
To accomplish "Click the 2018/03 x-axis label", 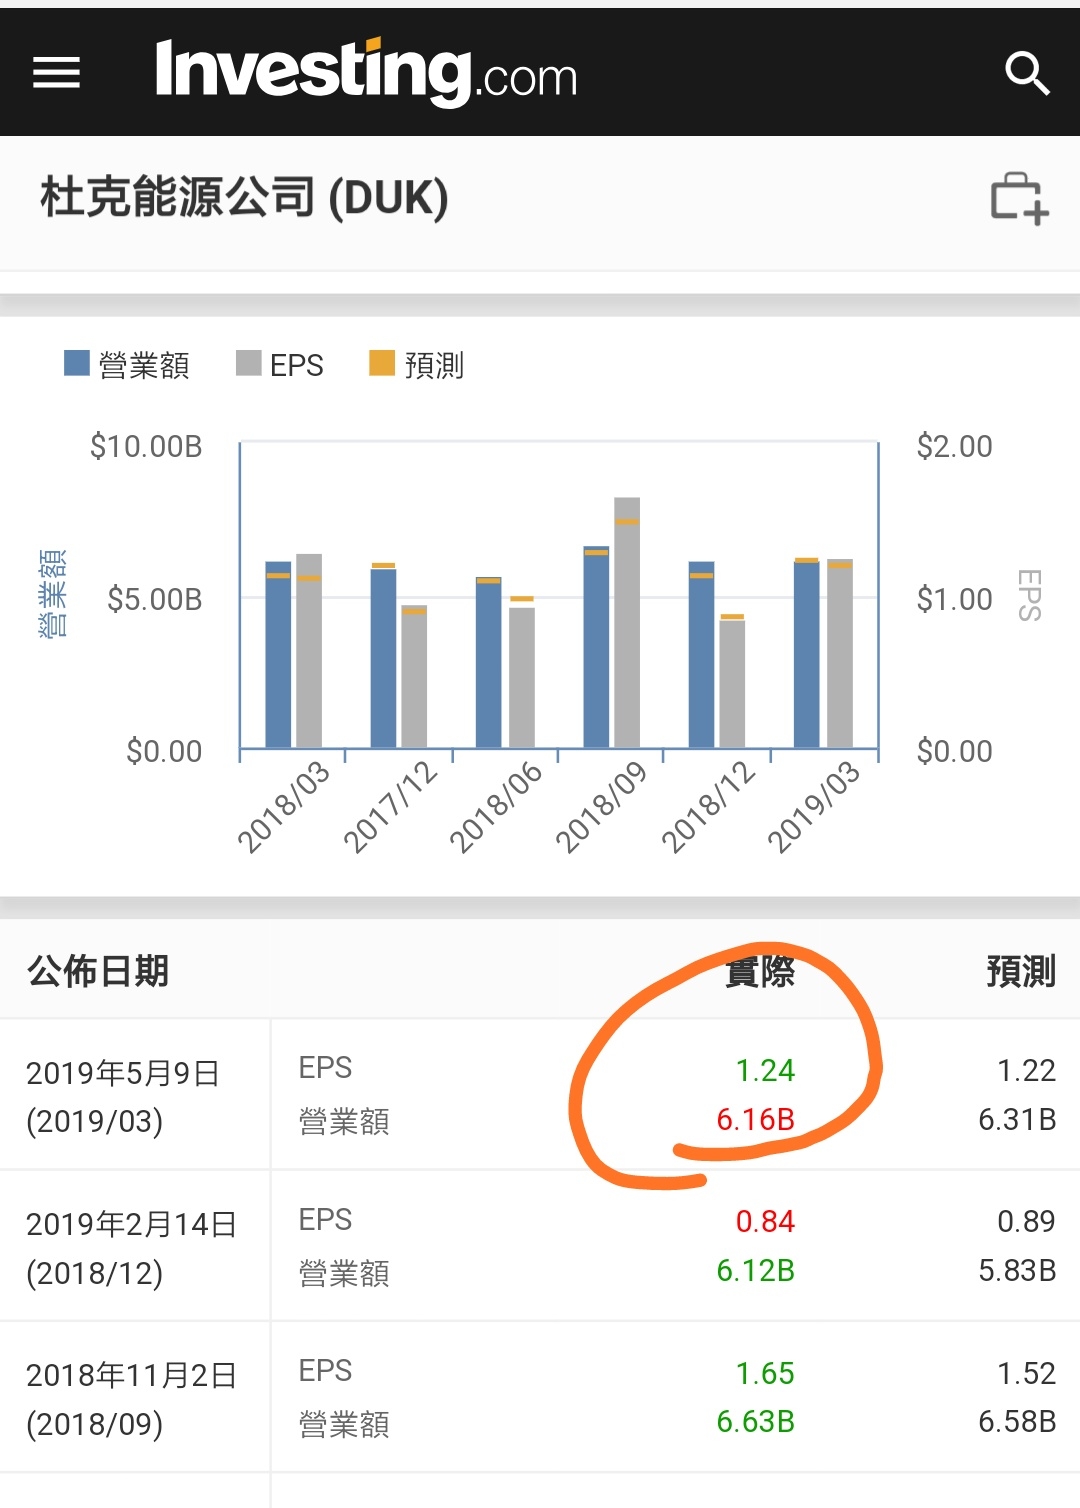I will tap(283, 806).
